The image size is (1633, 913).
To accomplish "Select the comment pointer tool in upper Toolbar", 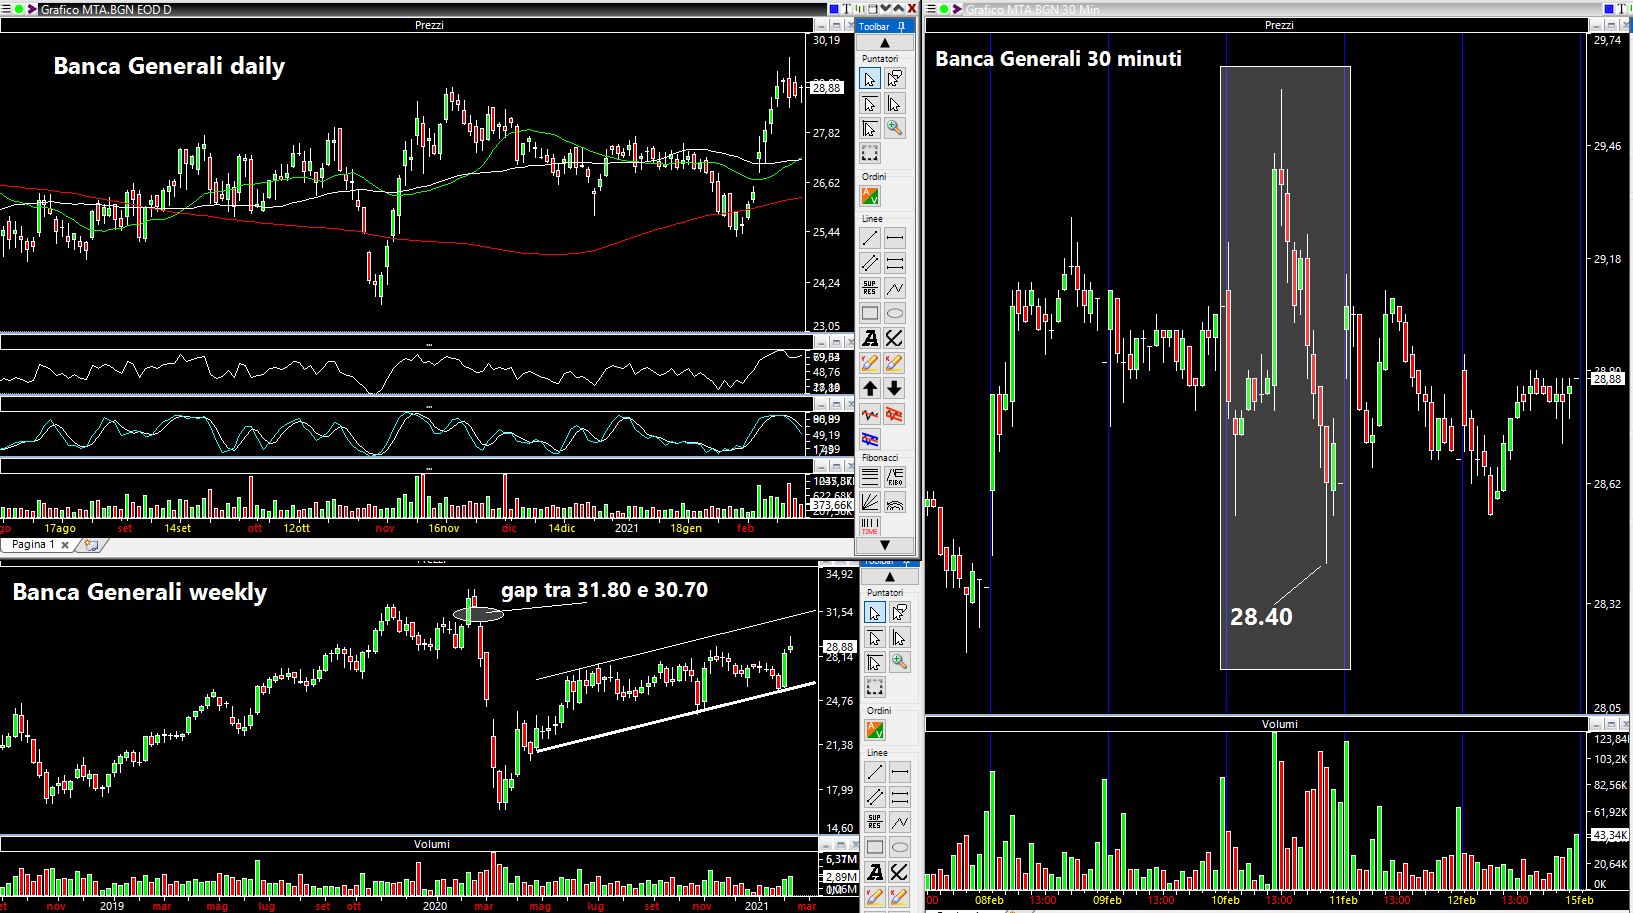I will coord(895,79).
